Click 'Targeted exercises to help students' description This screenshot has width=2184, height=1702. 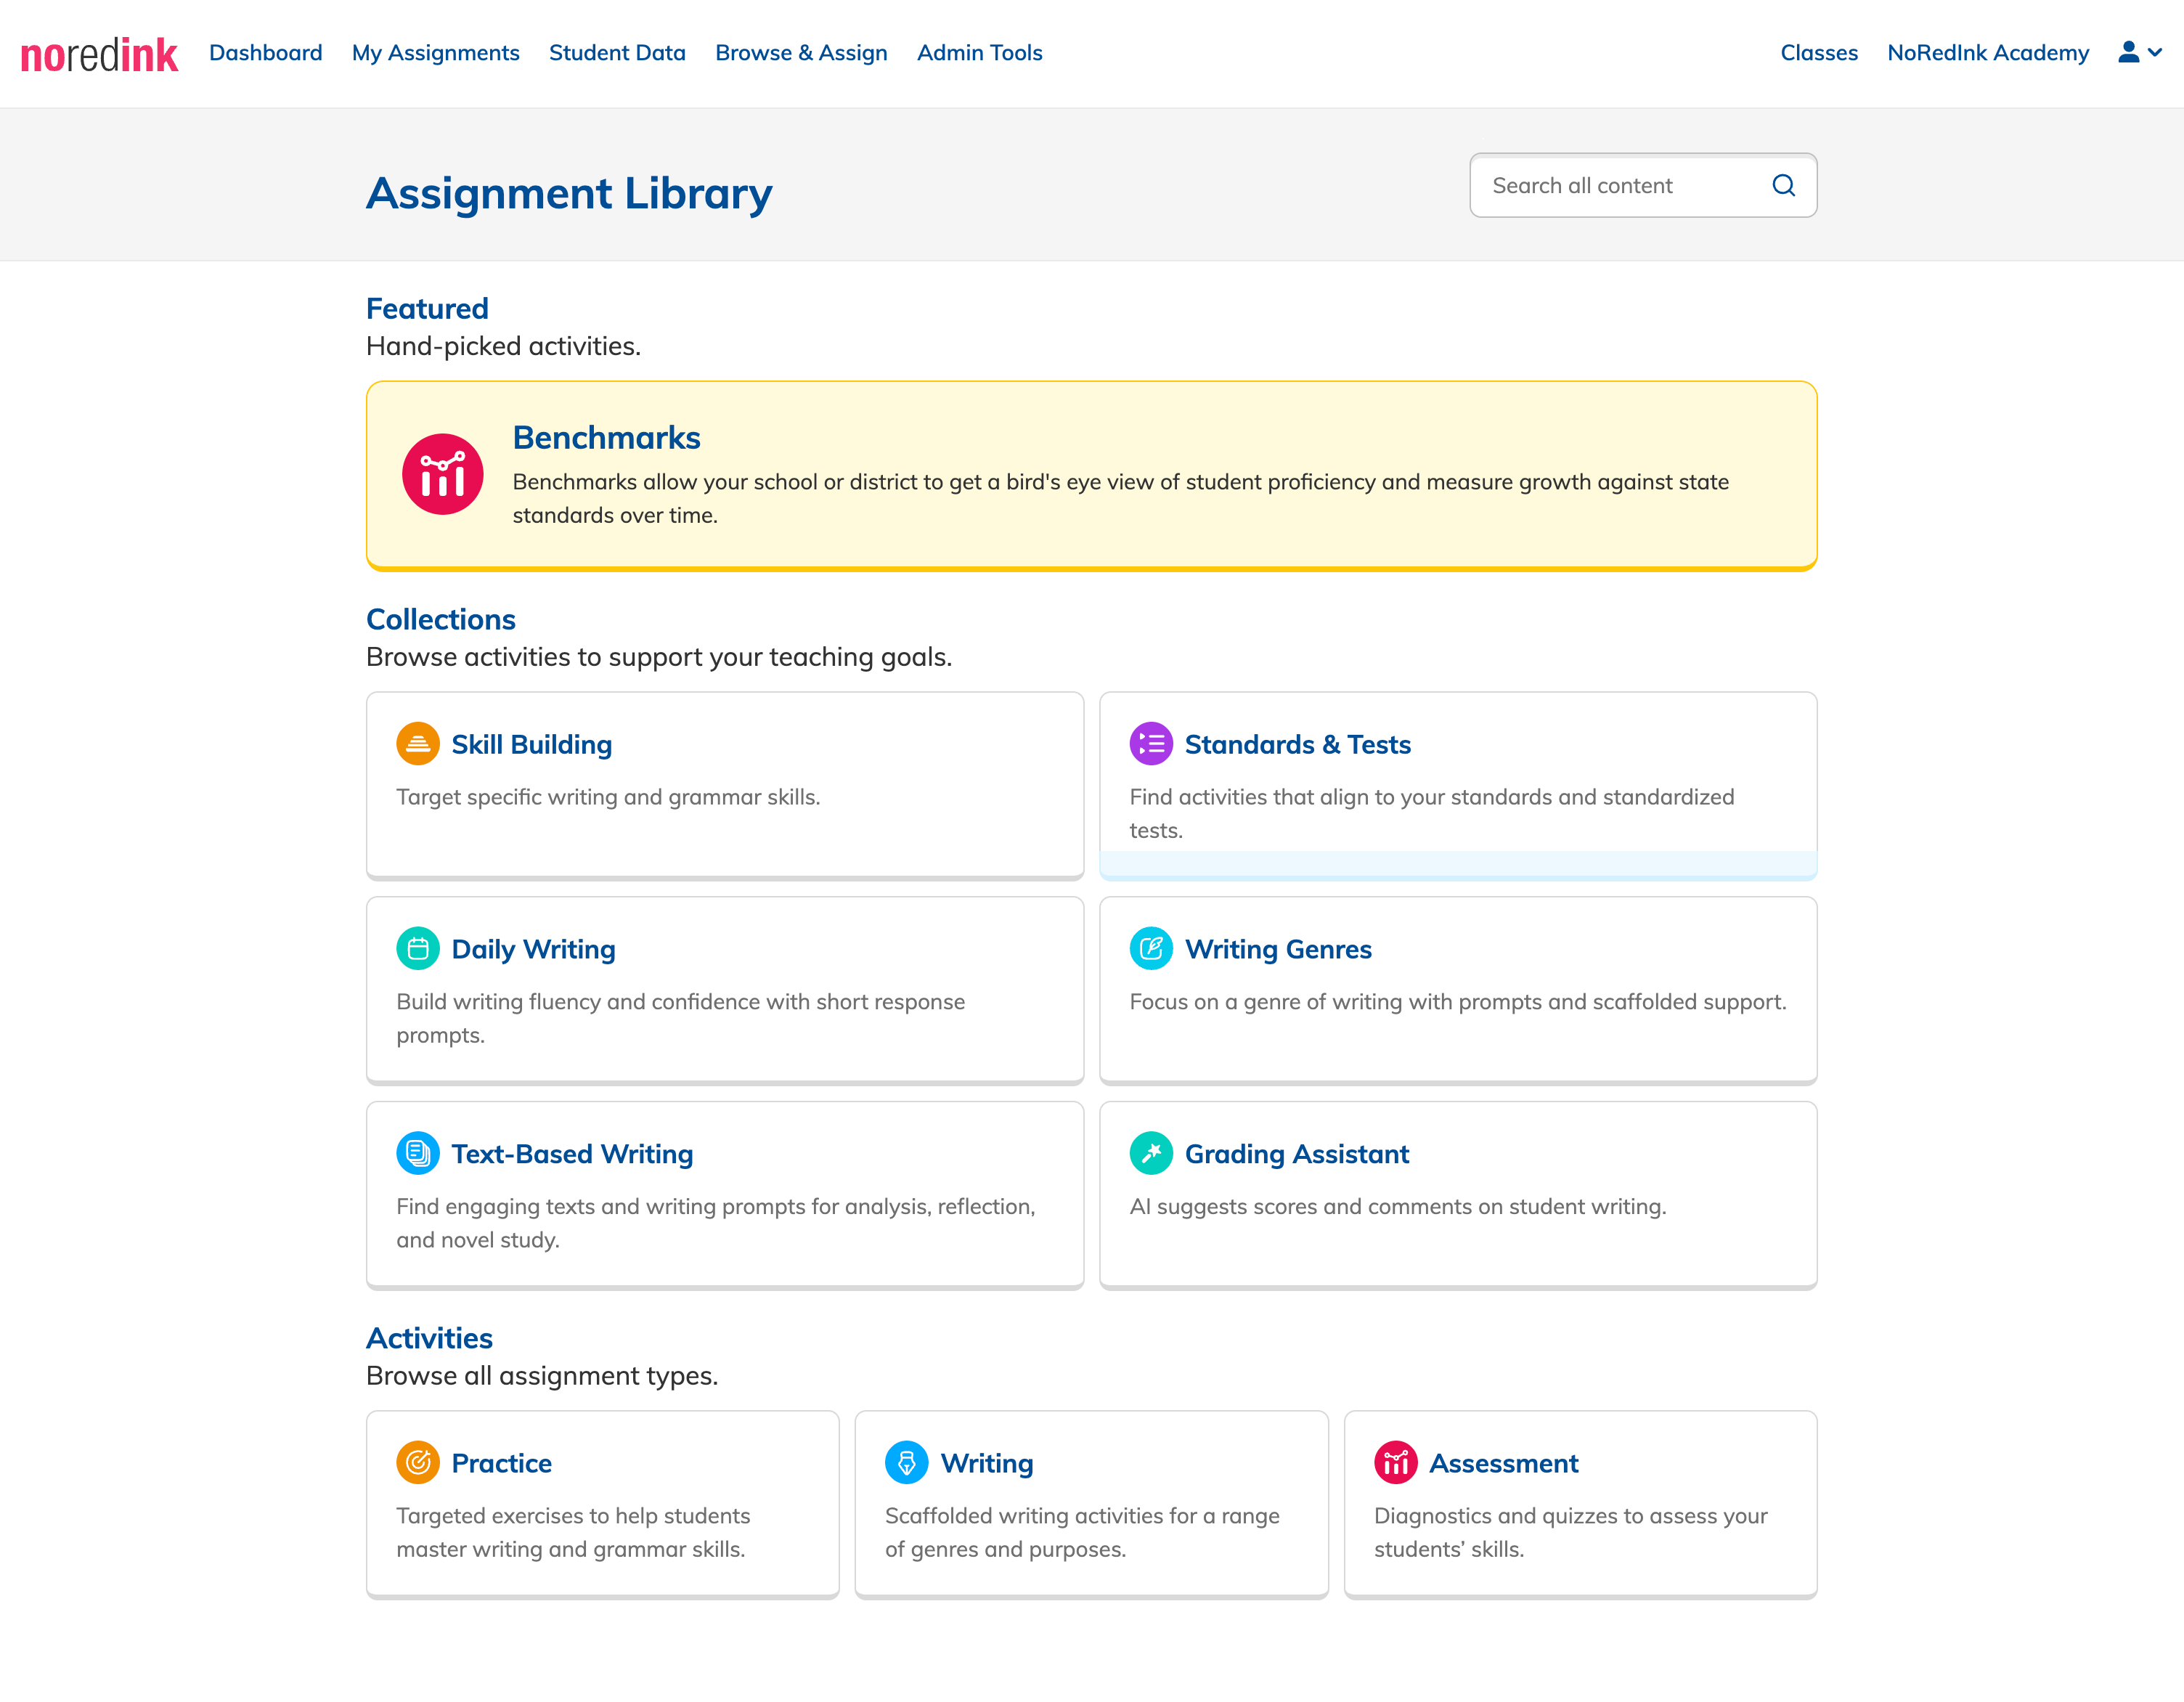pyautogui.click(x=573, y=1532)
